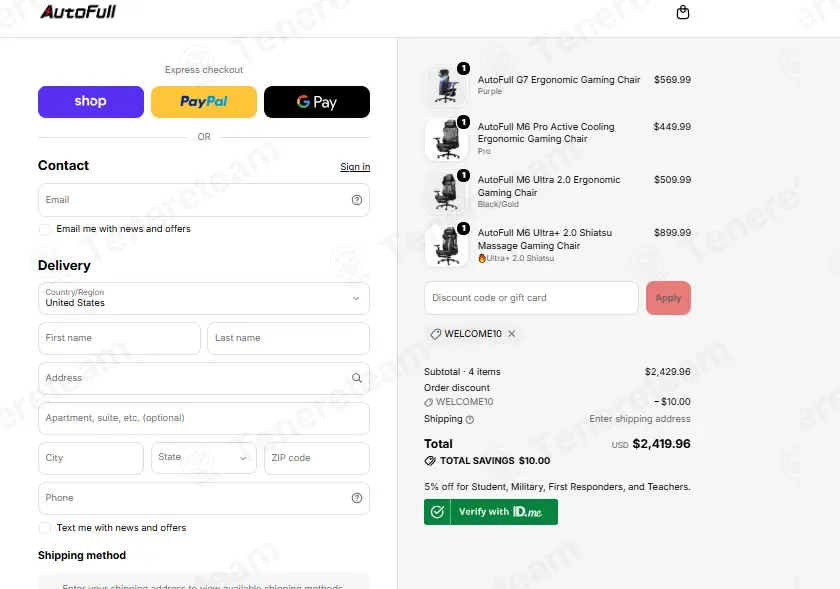
Task: Open the shopping bag cart icon
Action: (x=682, y=12)
